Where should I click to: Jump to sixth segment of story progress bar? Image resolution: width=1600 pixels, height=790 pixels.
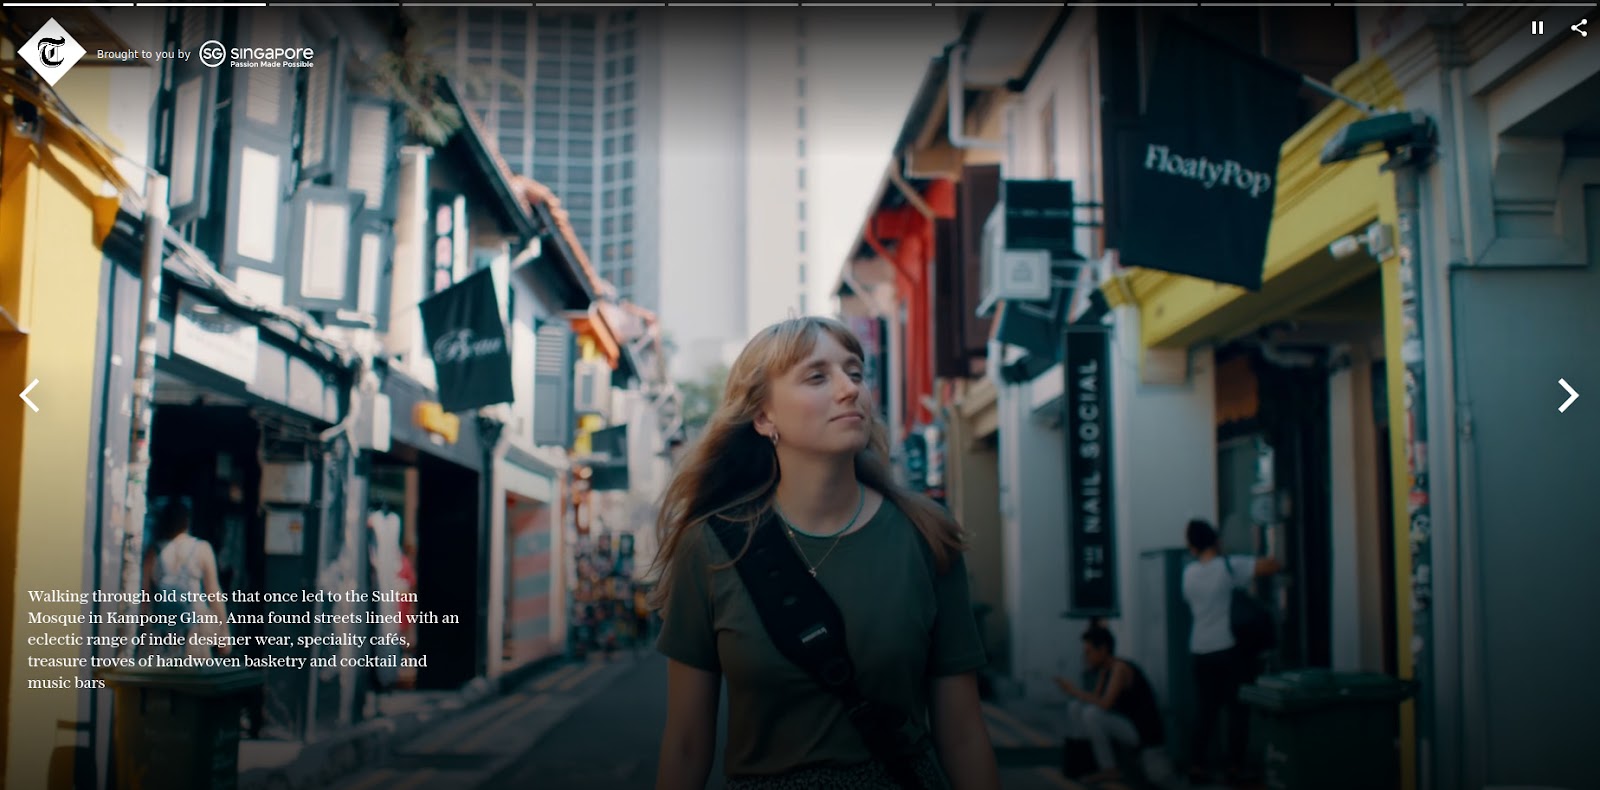pos(733,4)
